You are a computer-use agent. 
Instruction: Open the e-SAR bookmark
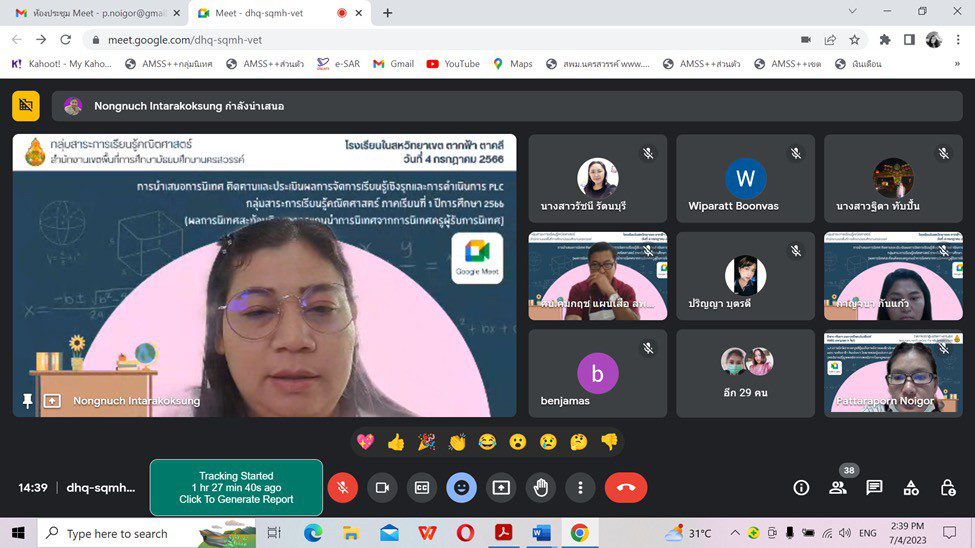pos(338,63)
